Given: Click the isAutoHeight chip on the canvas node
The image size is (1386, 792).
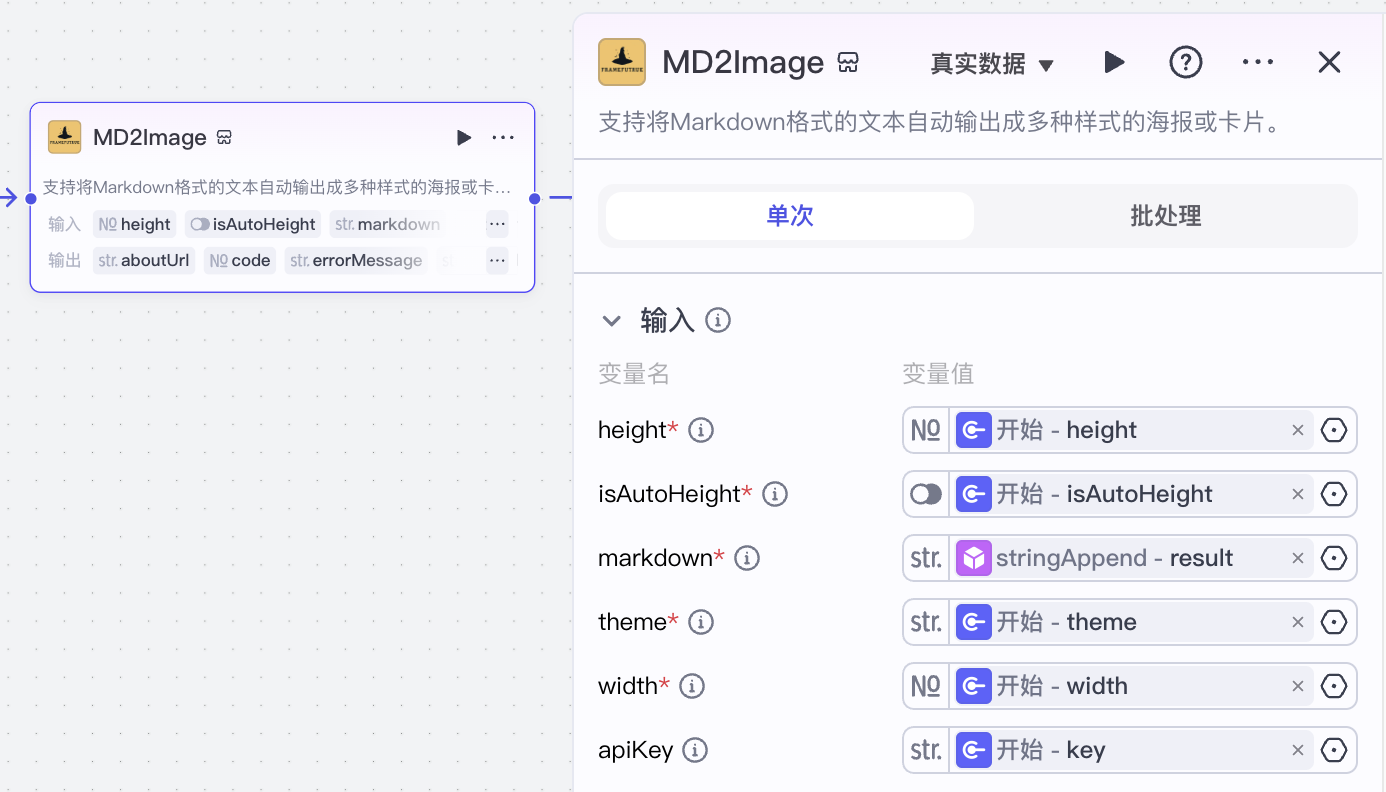Looking at the screenshot, I should tap(252, 223).
